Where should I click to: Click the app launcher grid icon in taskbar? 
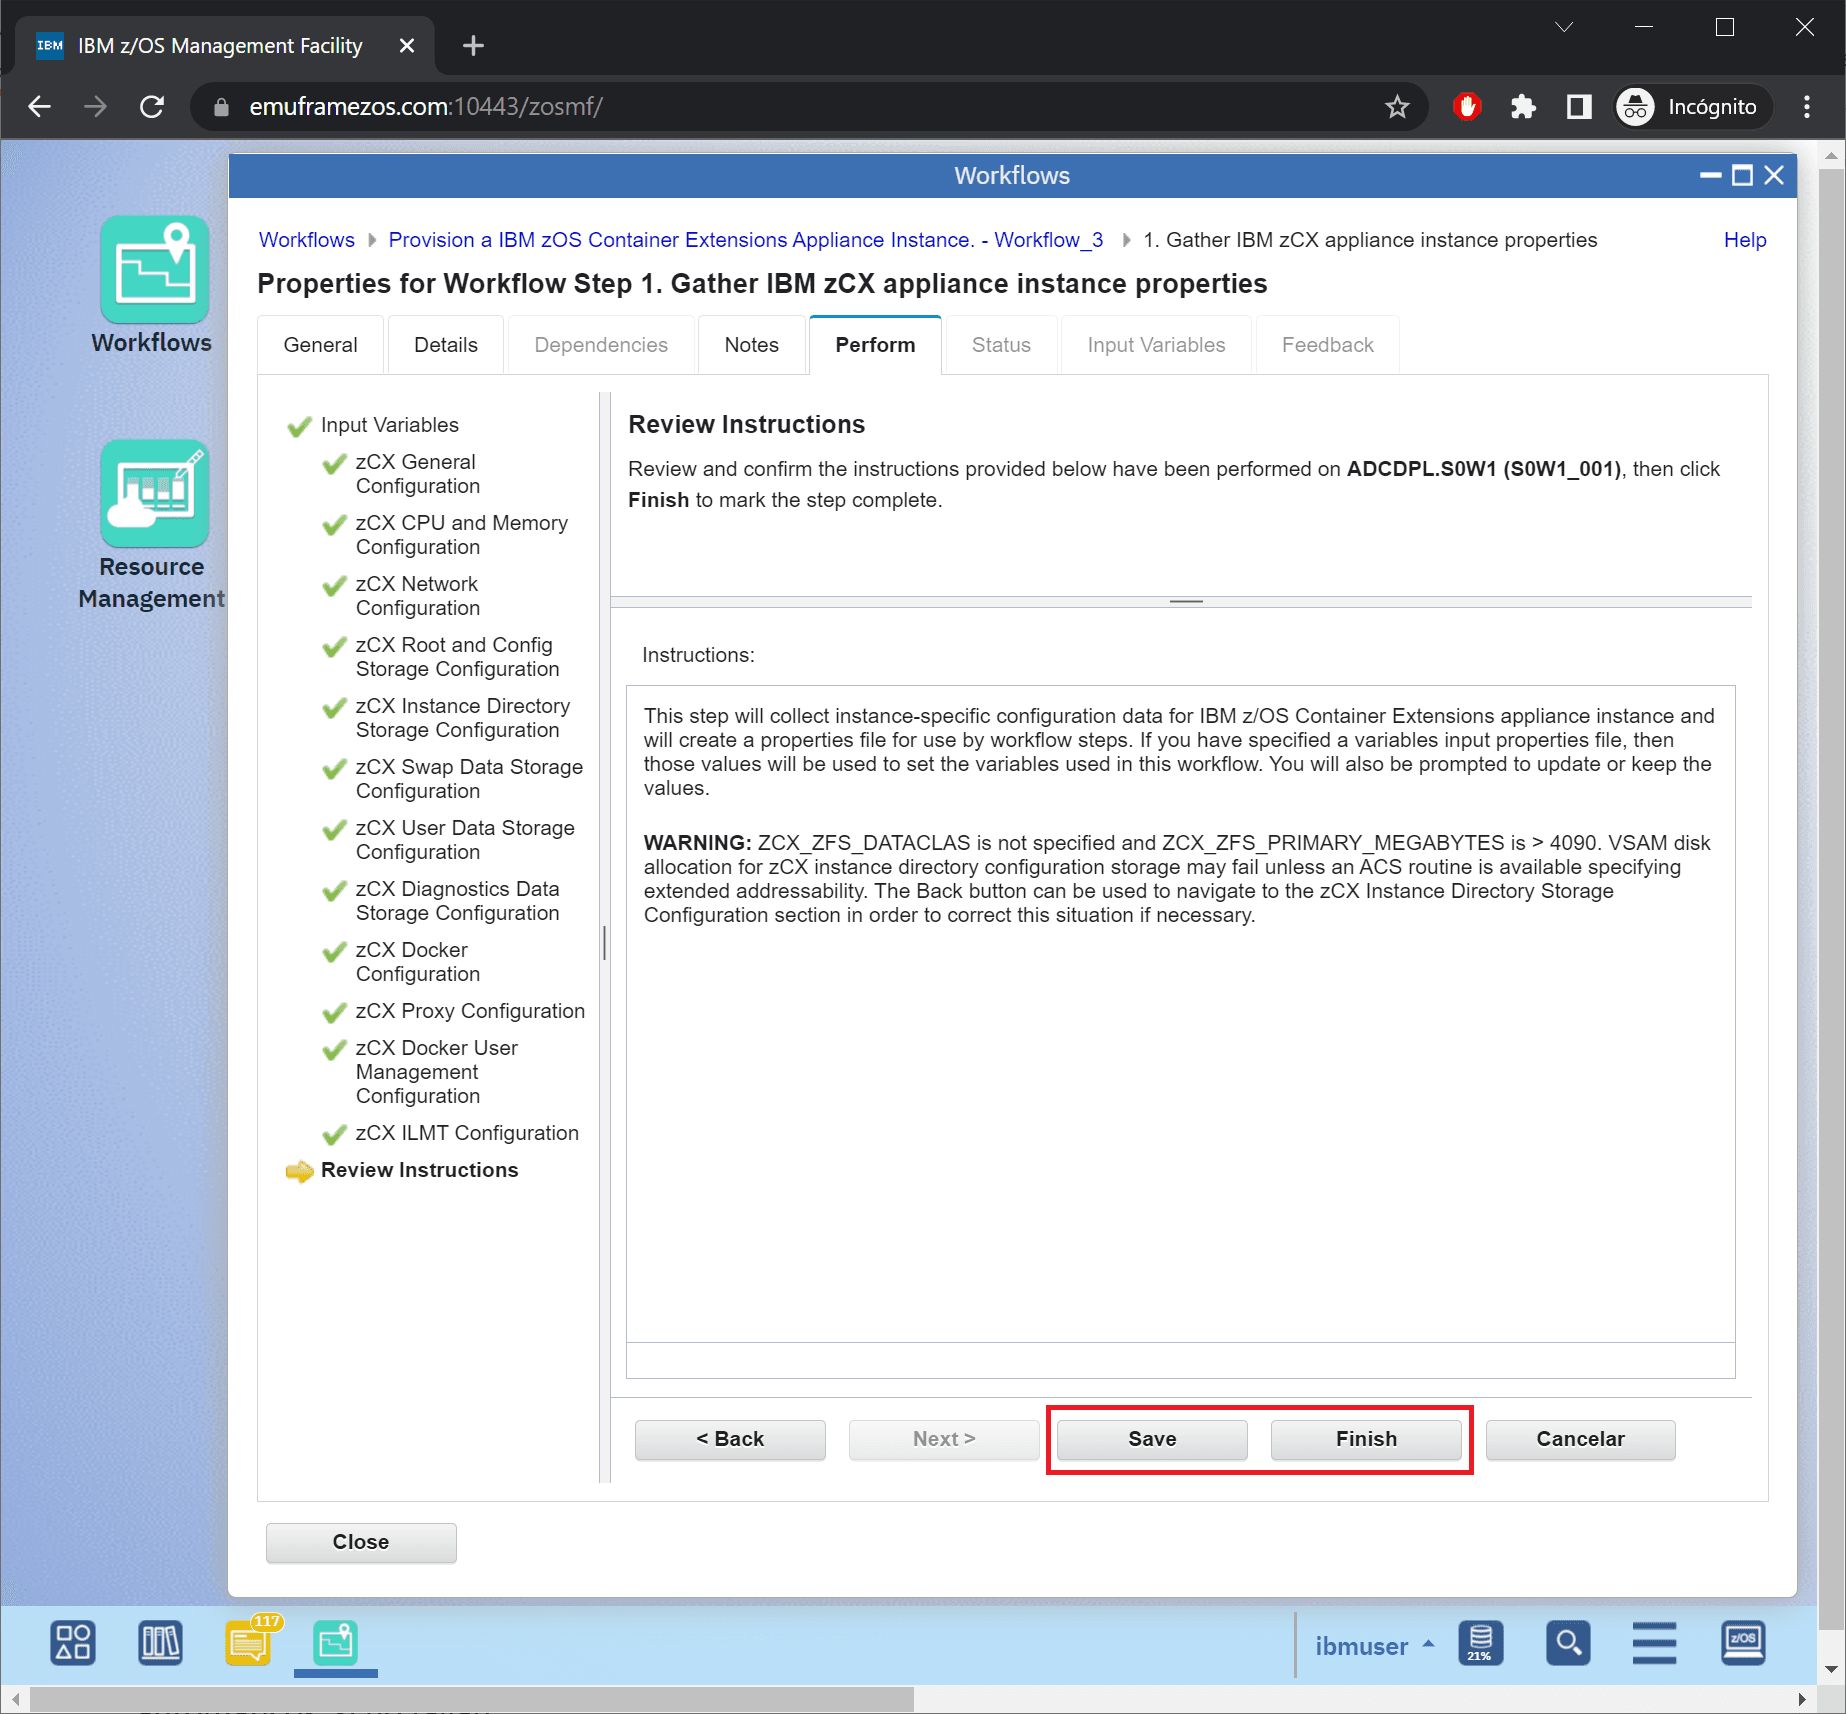(73, 1643)
